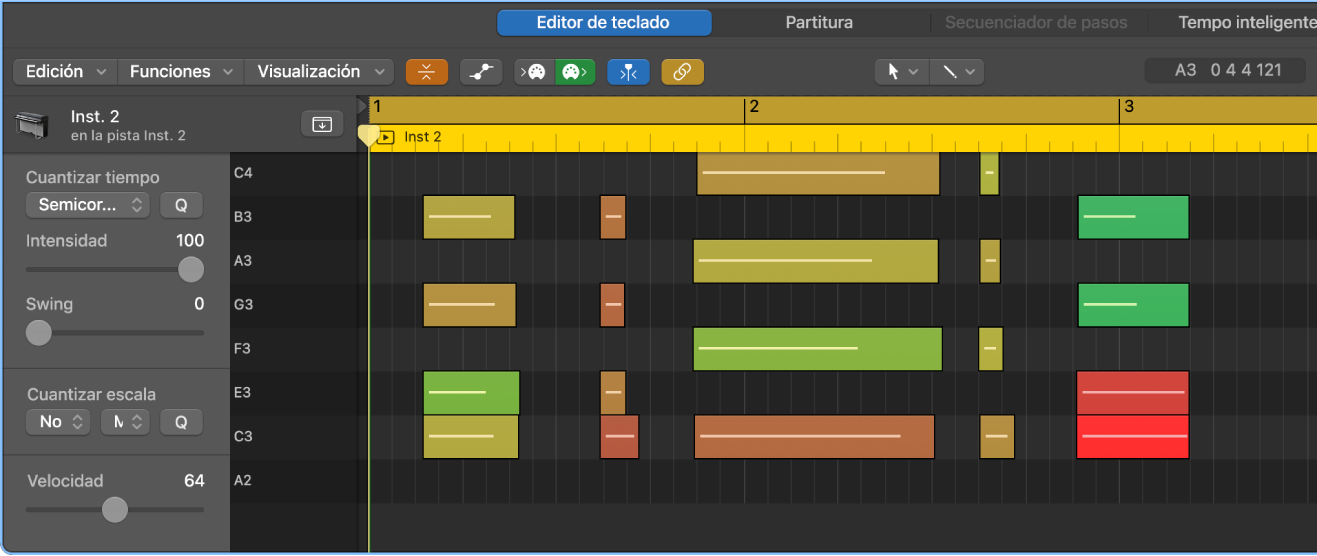Click the Q button under Cuantizar escala
Screen dimensions: 1317x556
click(181, 422)
